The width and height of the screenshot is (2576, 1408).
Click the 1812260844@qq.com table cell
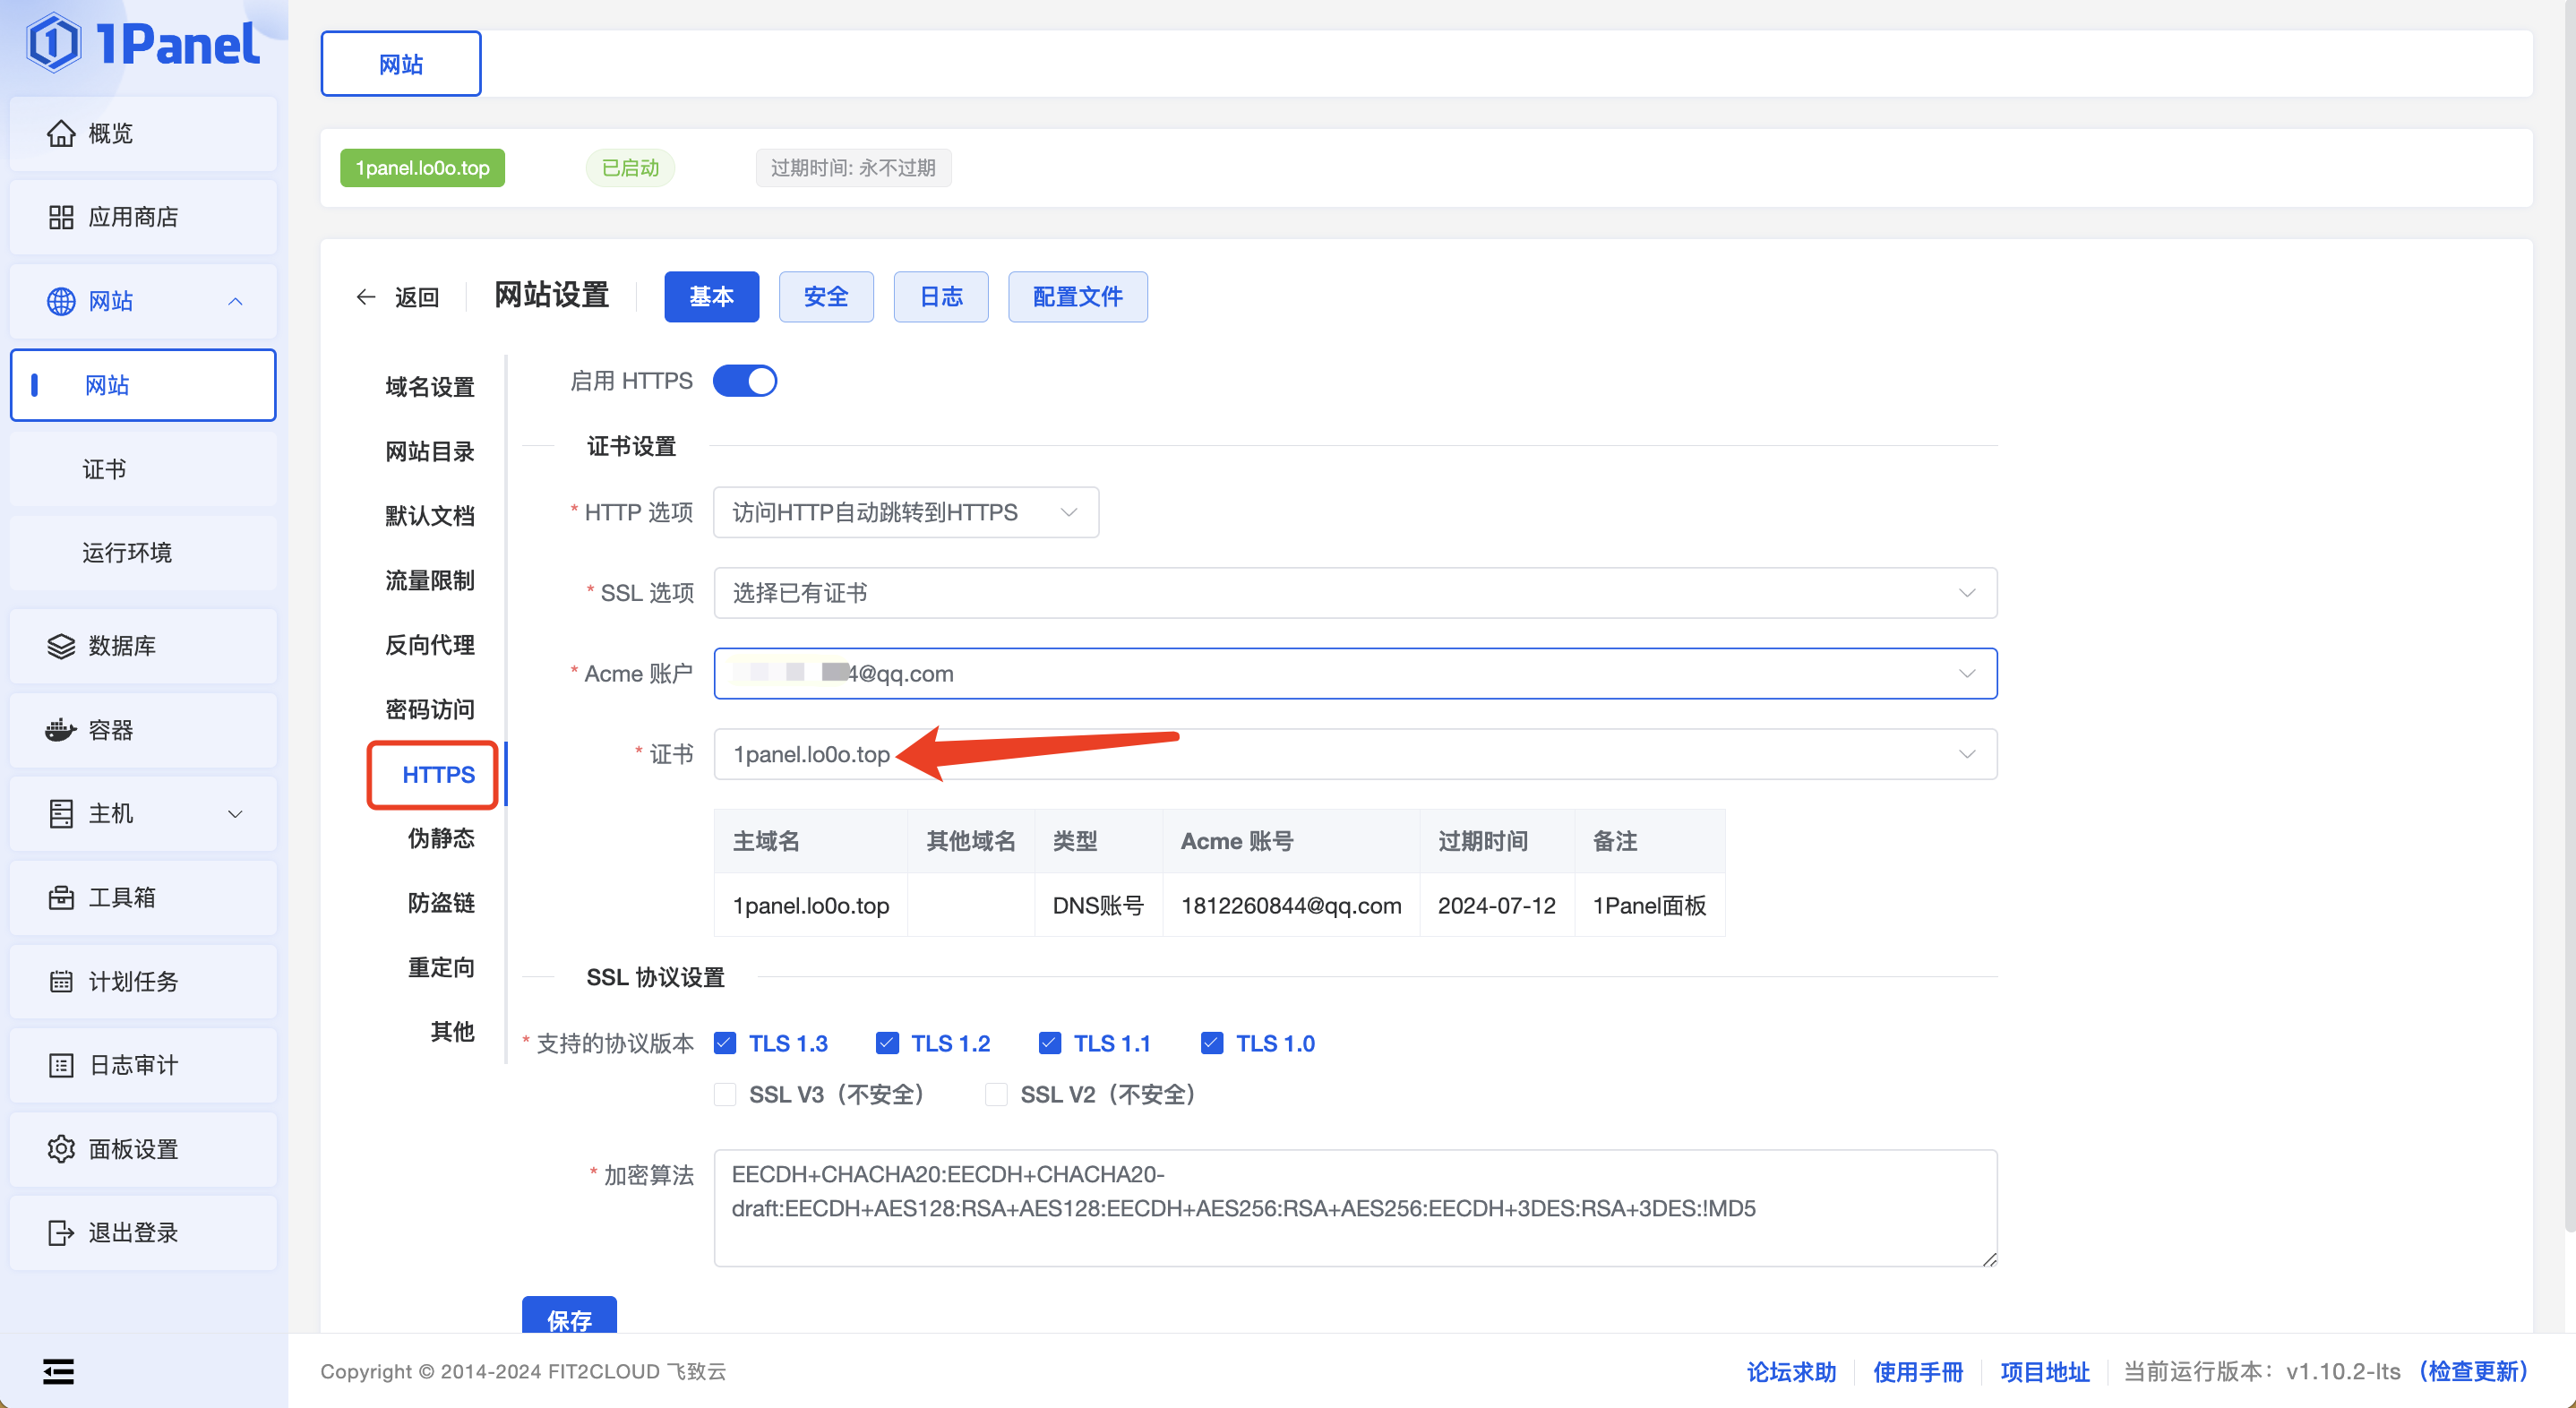tap(1290, 906)
